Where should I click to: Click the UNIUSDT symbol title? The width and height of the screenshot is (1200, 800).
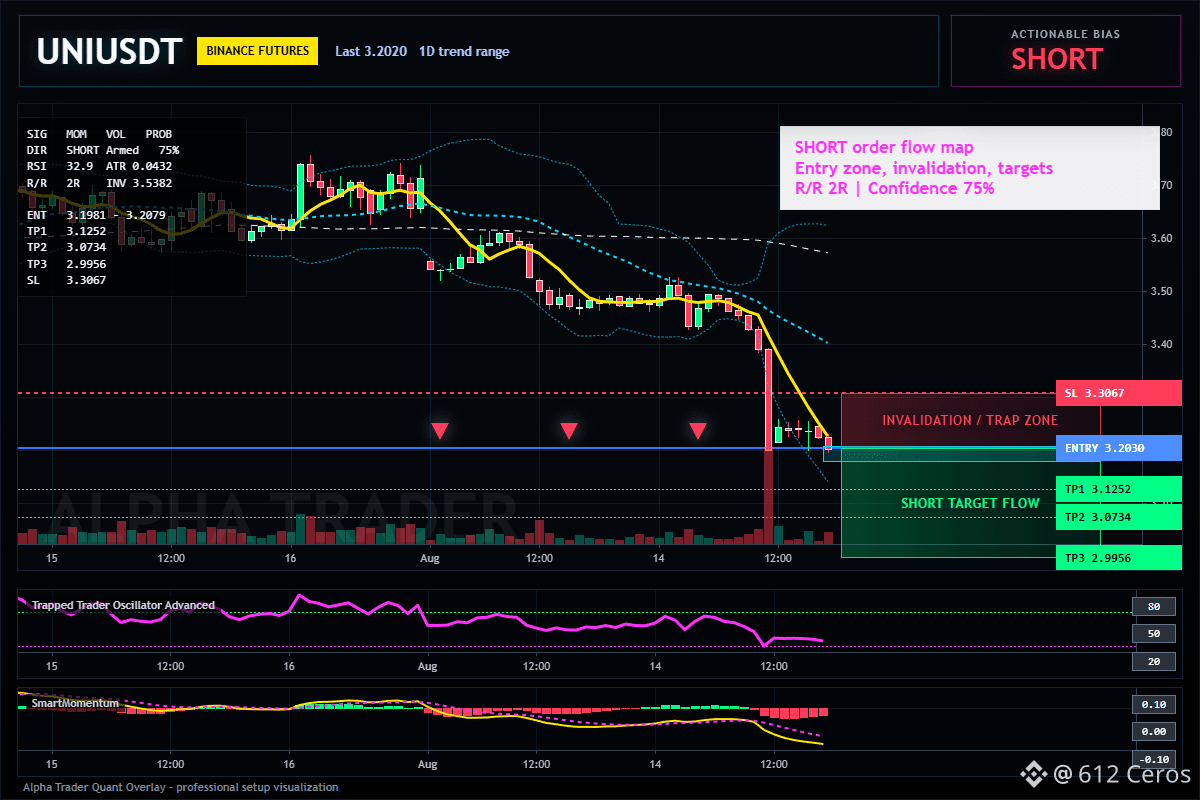pyautogui.click(x=109, y=51)
